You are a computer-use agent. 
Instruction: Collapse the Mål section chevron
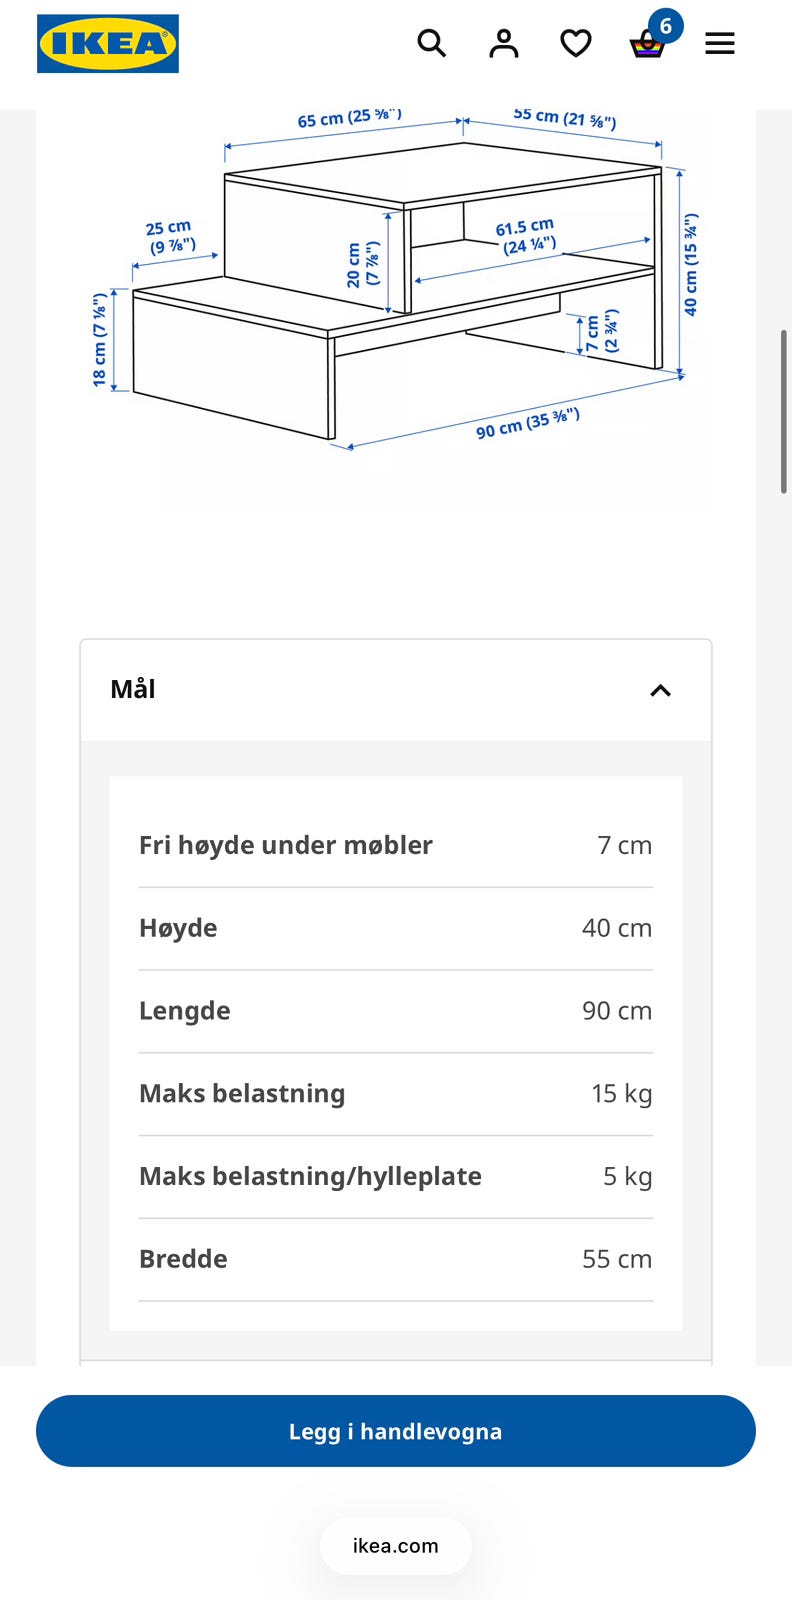click(x=661, y=690)
